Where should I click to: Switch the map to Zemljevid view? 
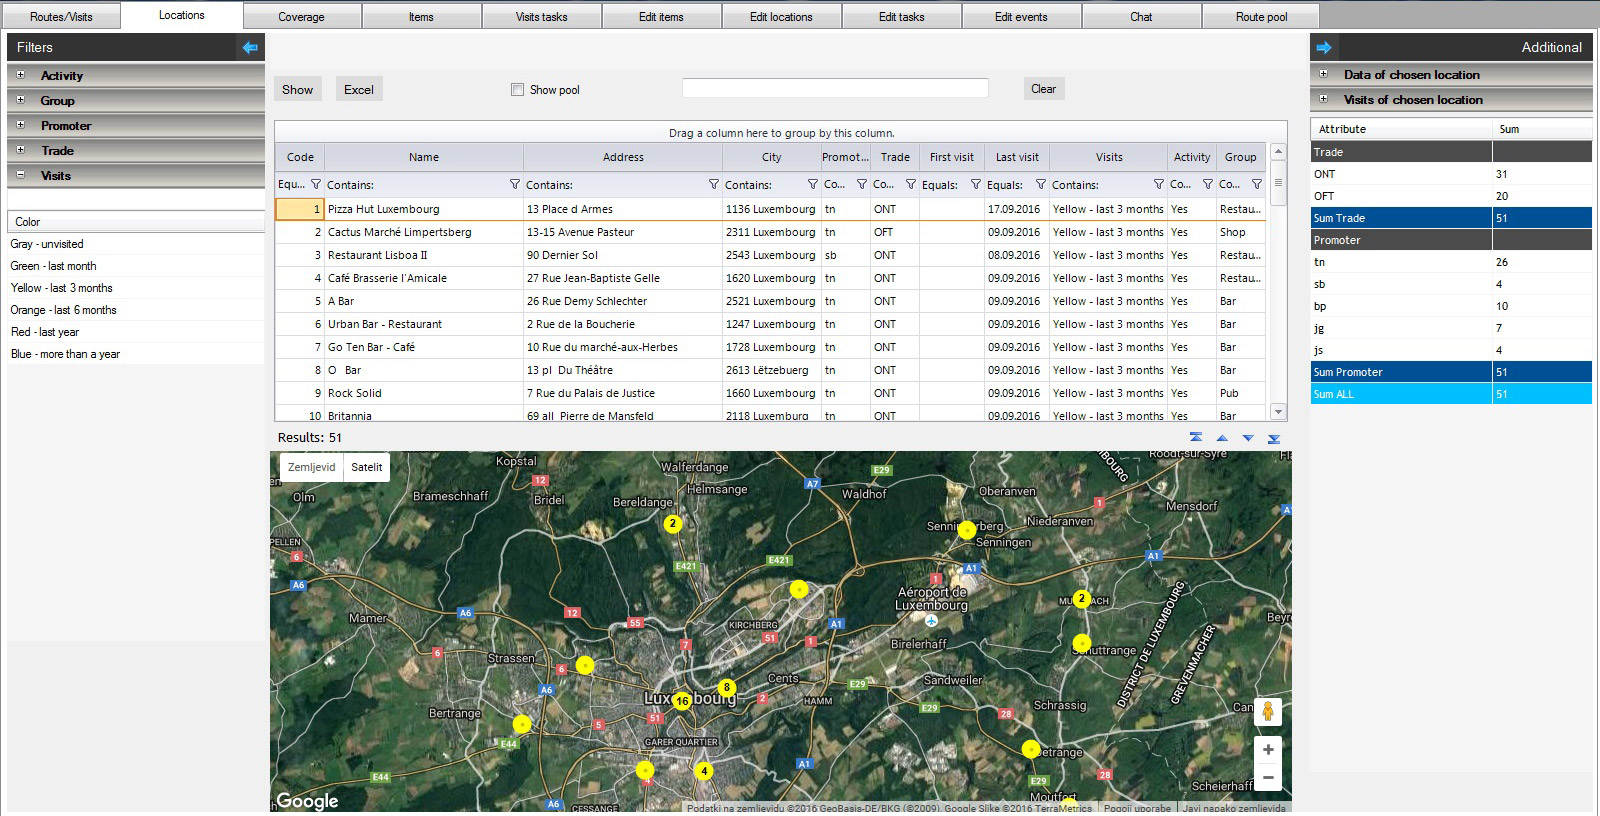point(312,467)
